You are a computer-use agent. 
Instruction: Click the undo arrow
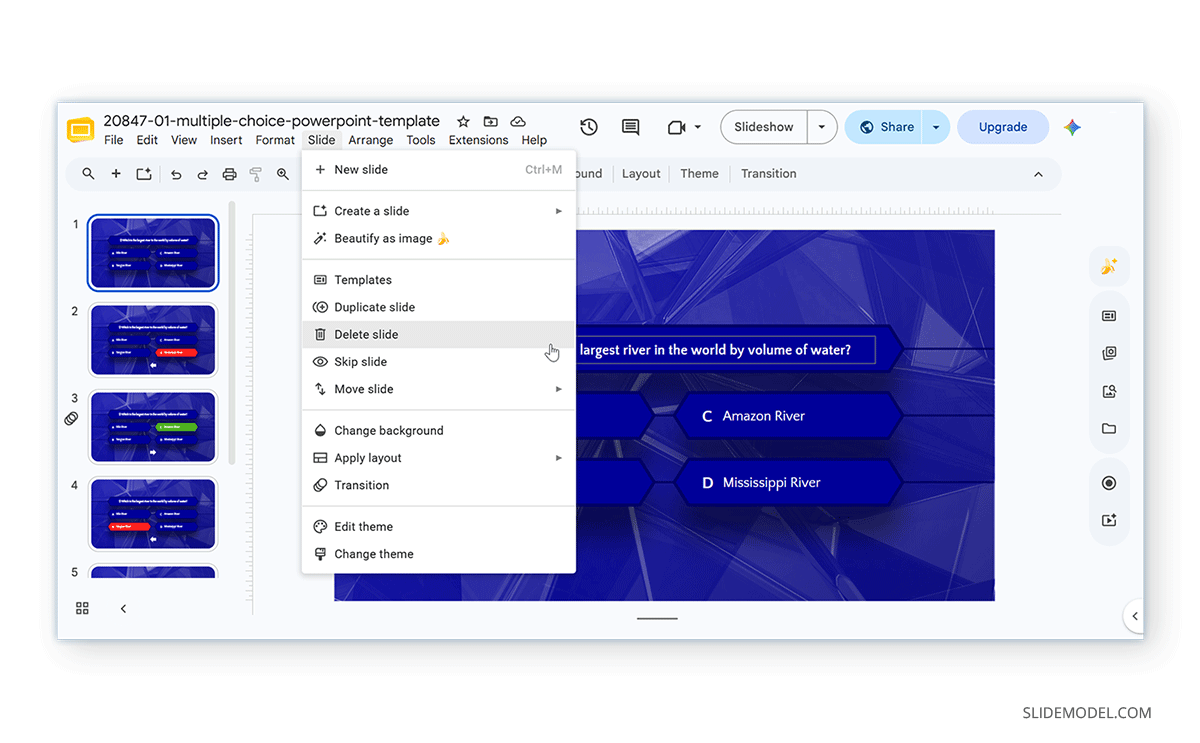176,174
